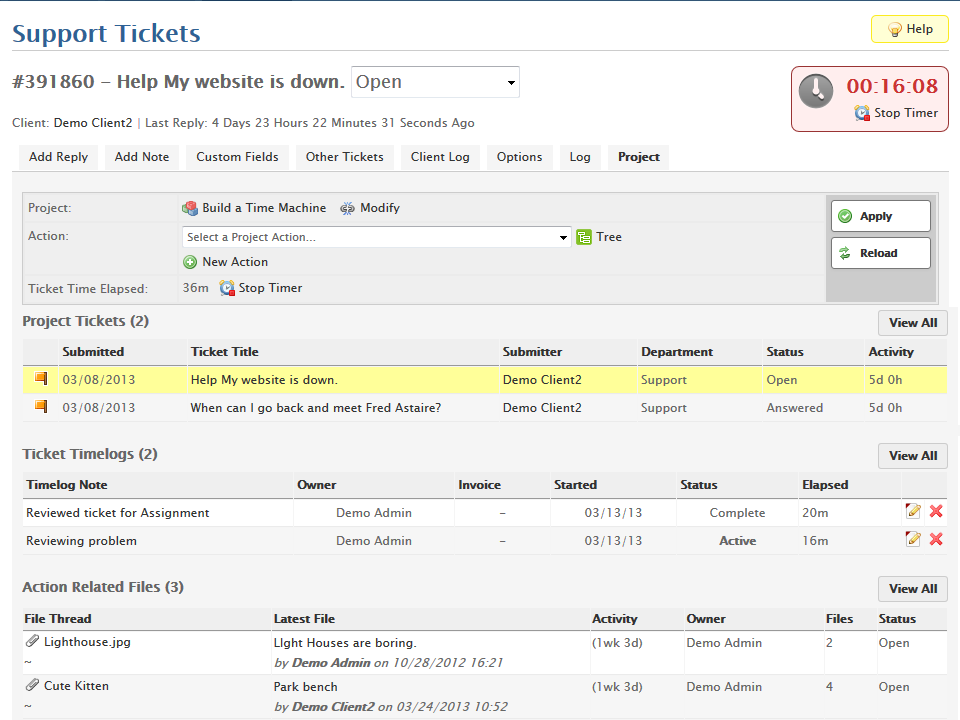View all Project Tickets
Image resolution: width=960 pixels, height=720 pixels.
coord(912,323)
